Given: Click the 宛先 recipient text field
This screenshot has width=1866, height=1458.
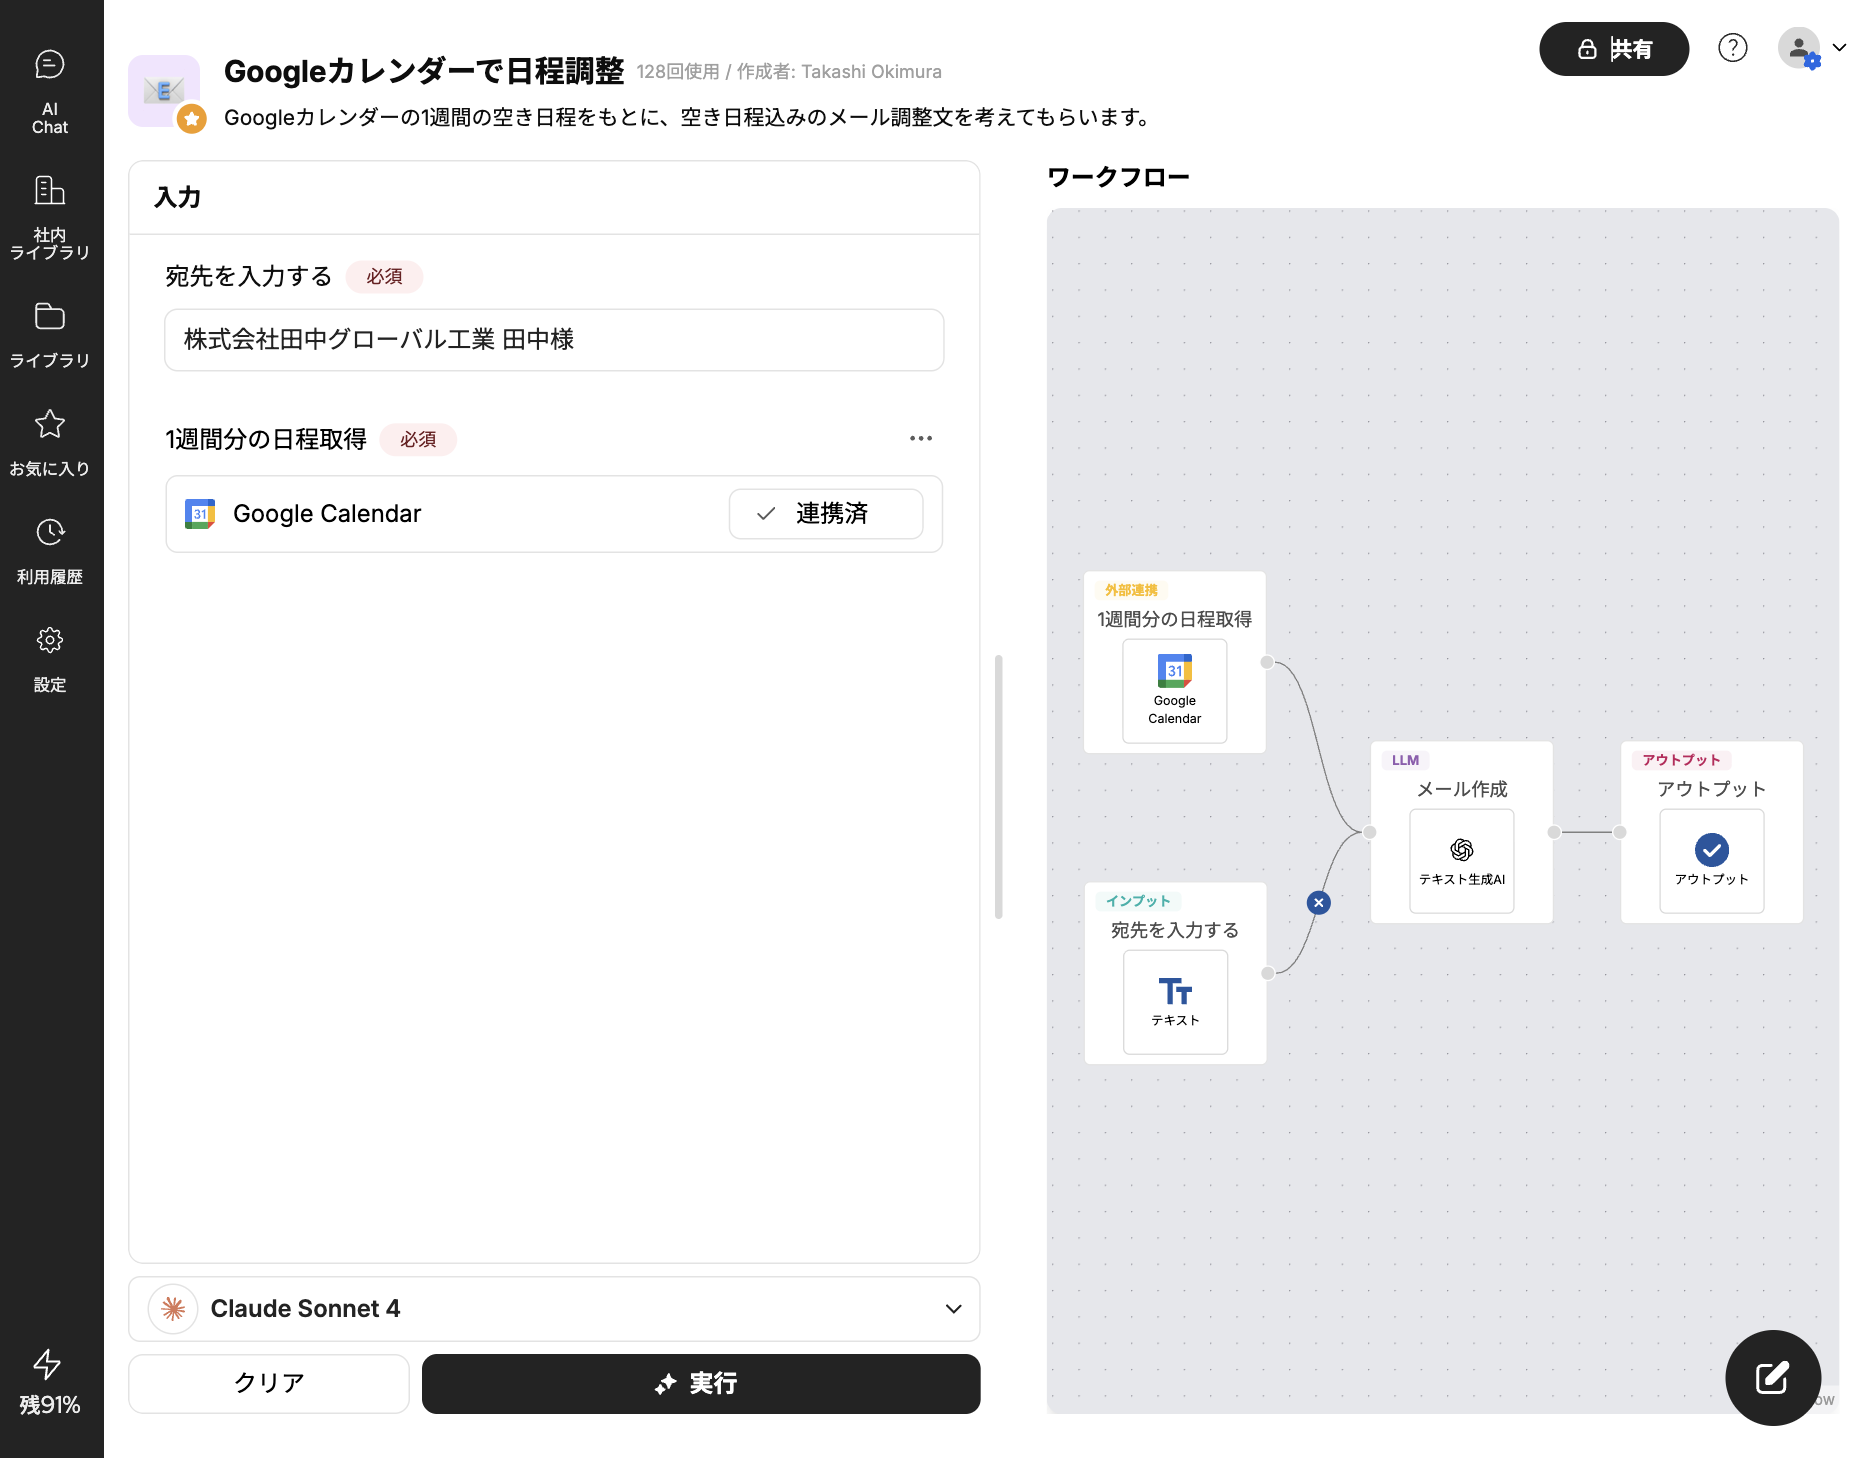Looking at the screenshot, I should pos(554,340).
